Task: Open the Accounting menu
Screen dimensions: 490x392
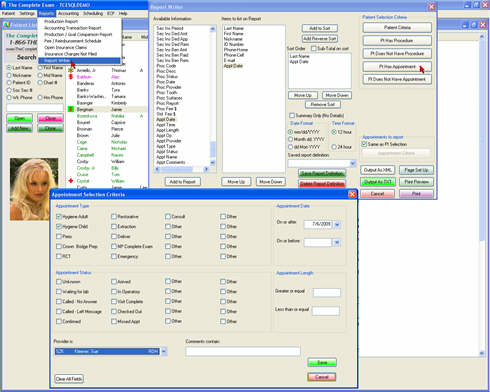Action: [68, 13]
